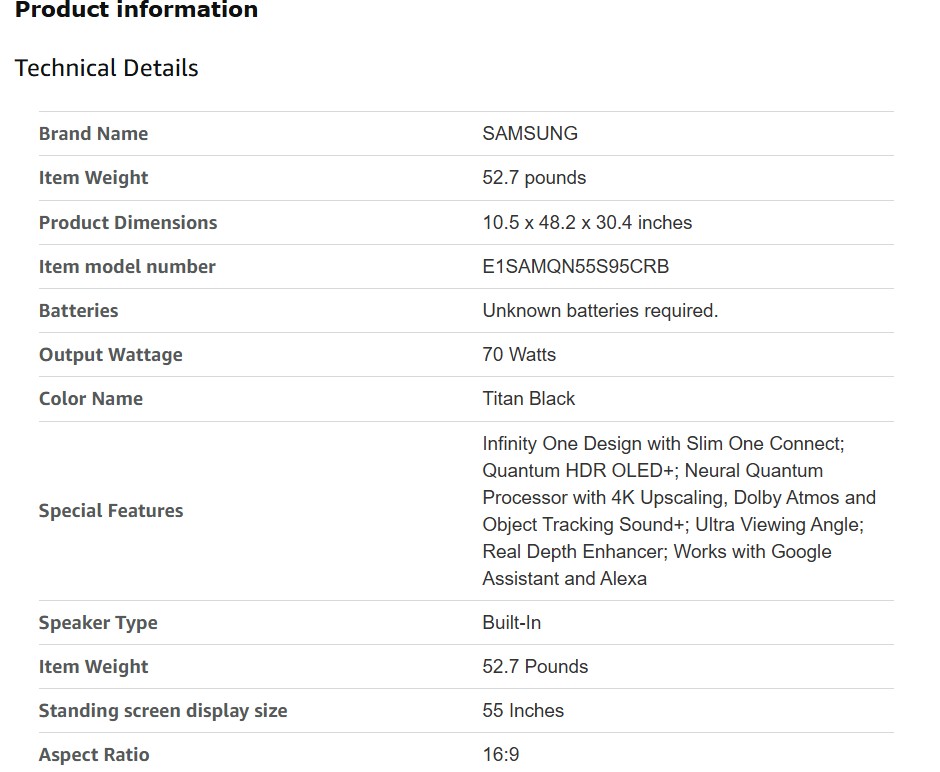
Task: Select the Color Name label
Action: (x=91, y=399)
